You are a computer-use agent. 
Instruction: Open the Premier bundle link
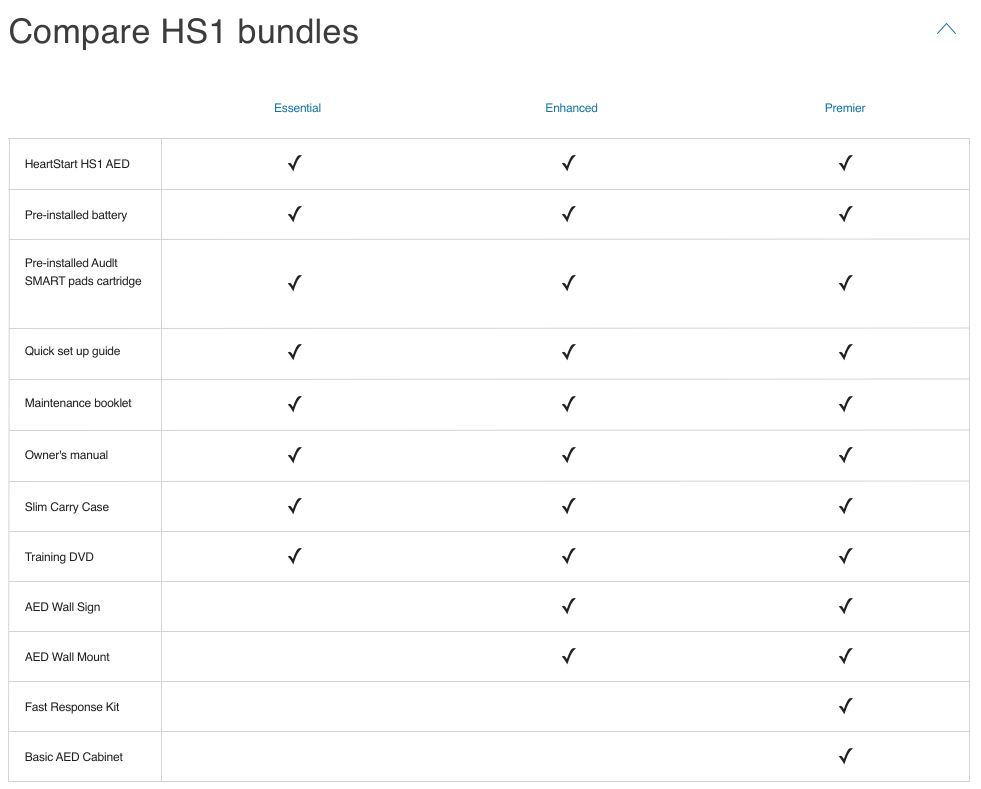845,108
